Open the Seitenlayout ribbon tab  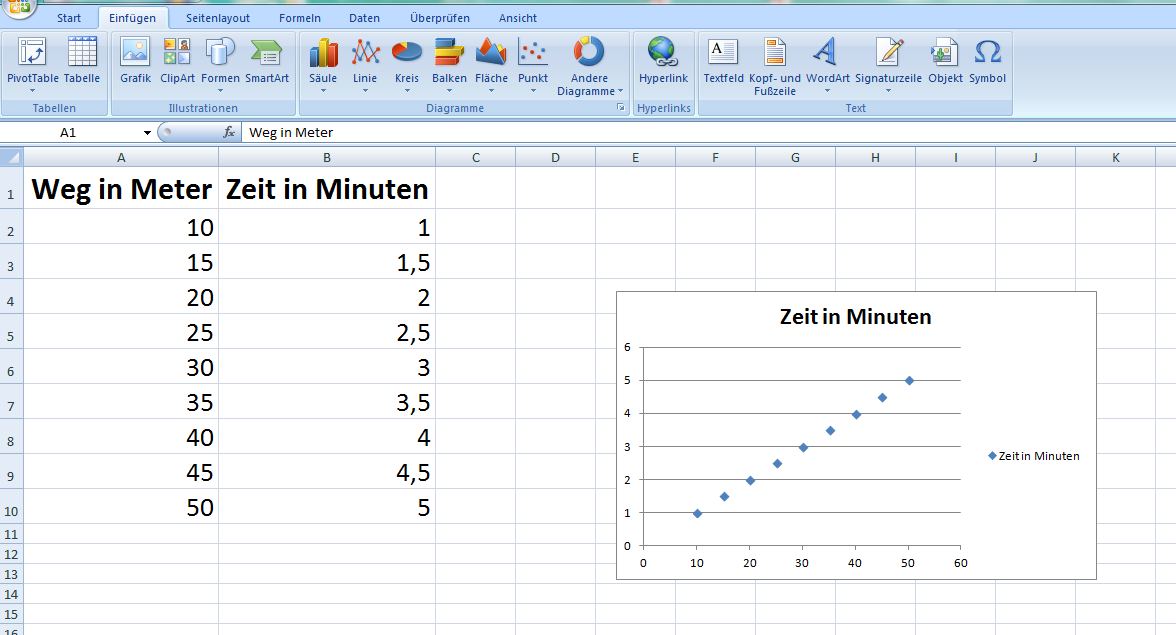tap(218, 18)
